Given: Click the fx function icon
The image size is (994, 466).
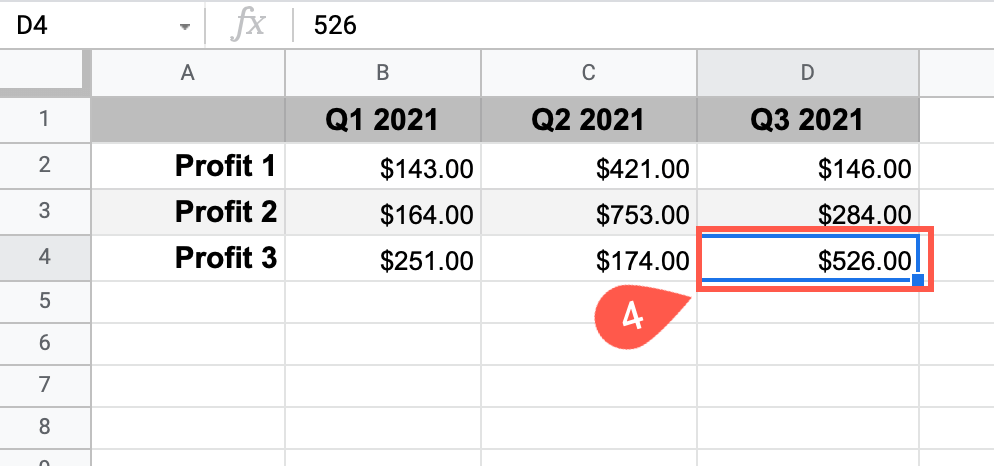Looking at the screenshot, I should tap(248, 25).
